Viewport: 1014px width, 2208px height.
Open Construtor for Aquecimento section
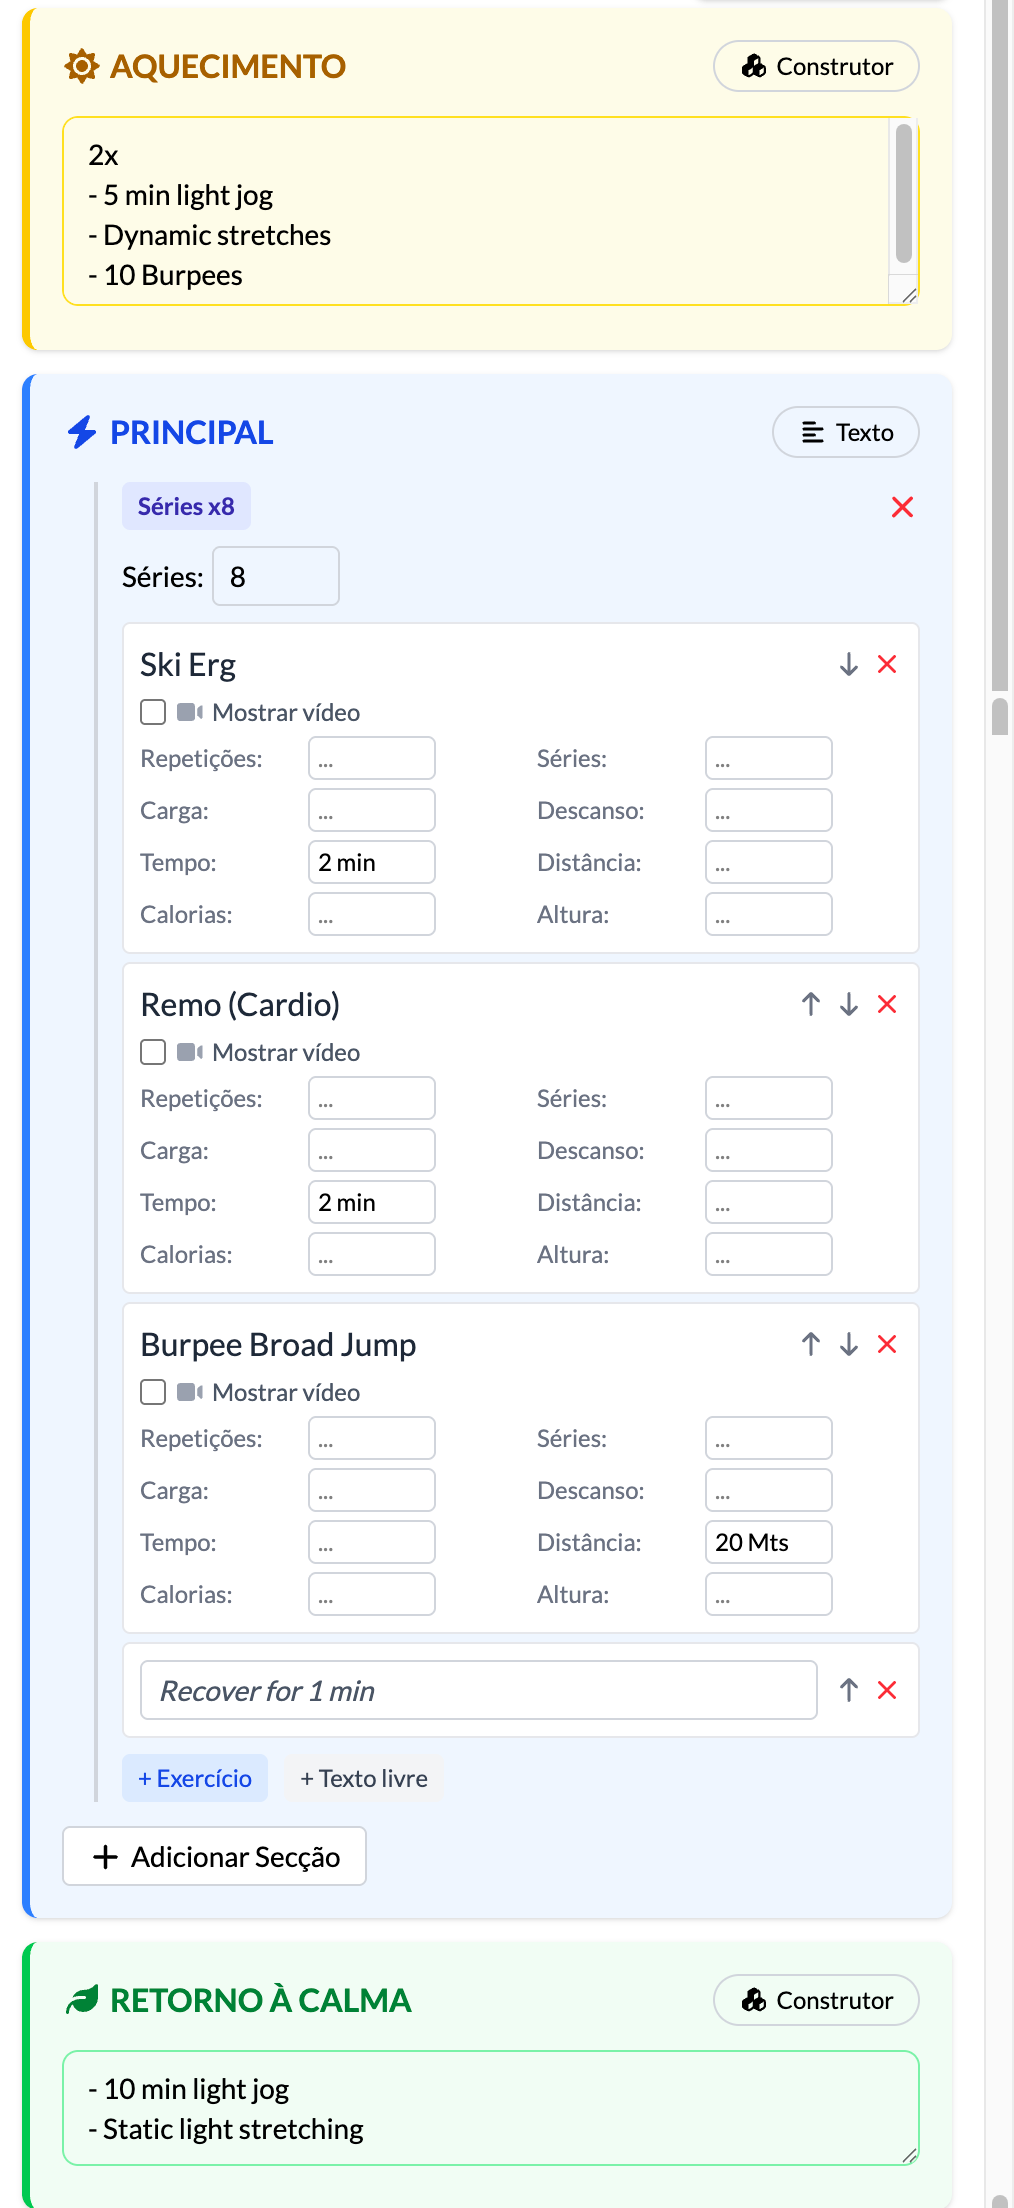click(816, 67)
